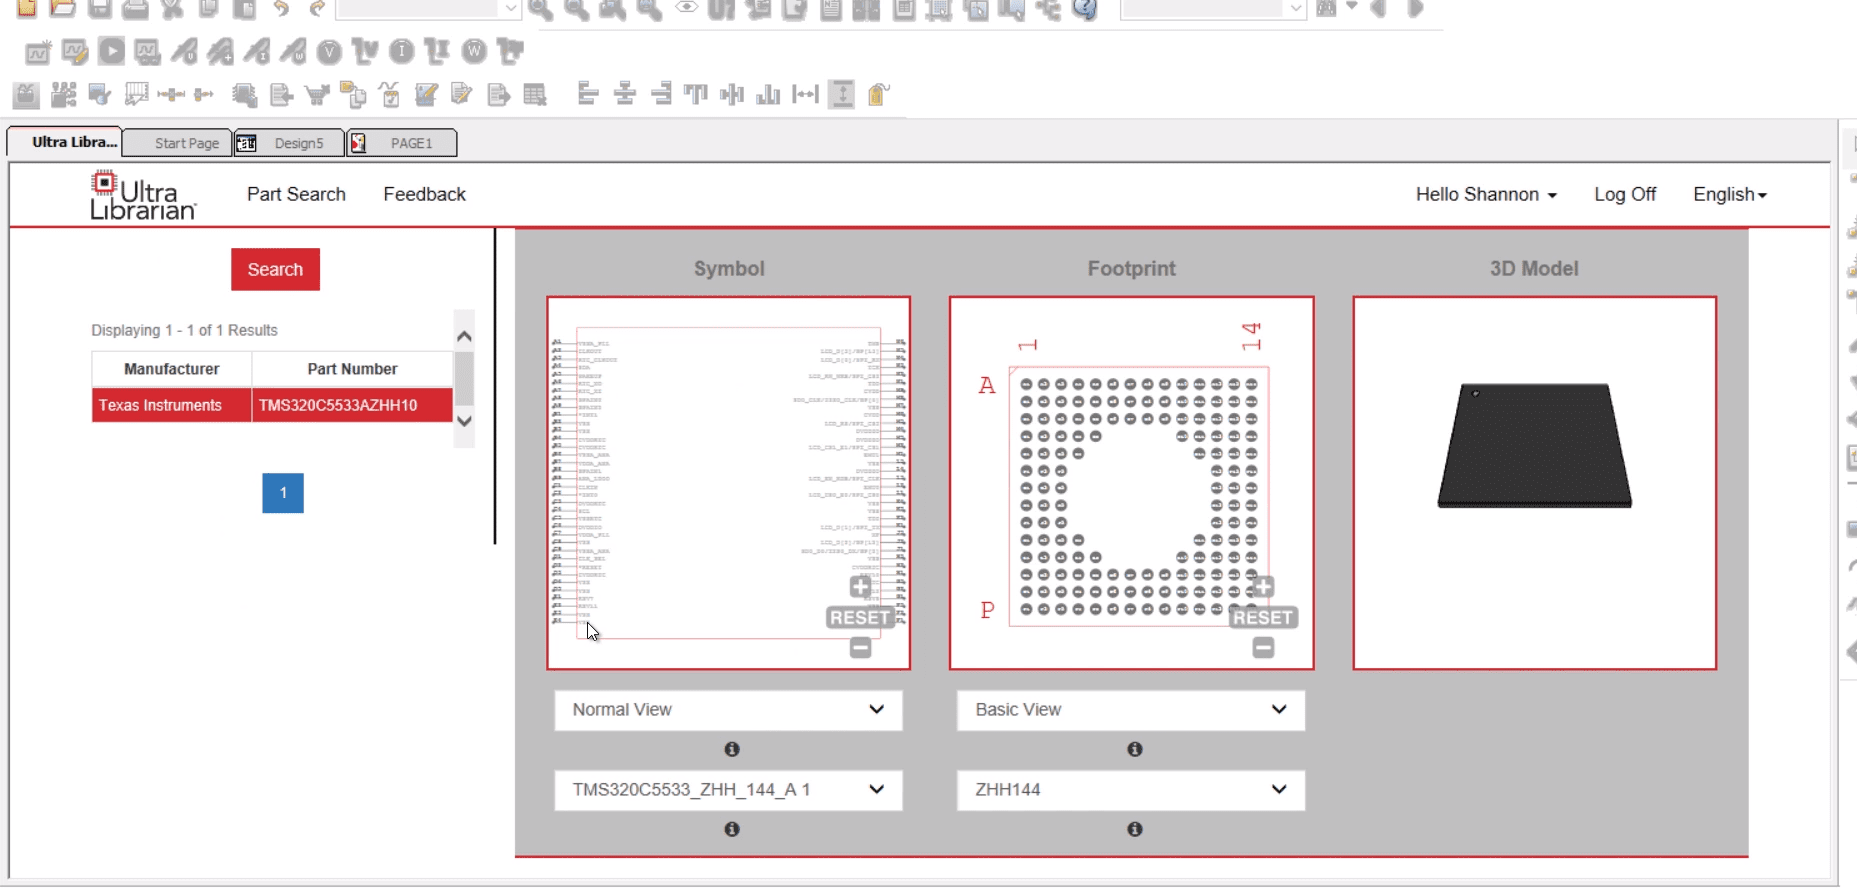Select the Power Dissipation marker probe tool

coord(293,51)
